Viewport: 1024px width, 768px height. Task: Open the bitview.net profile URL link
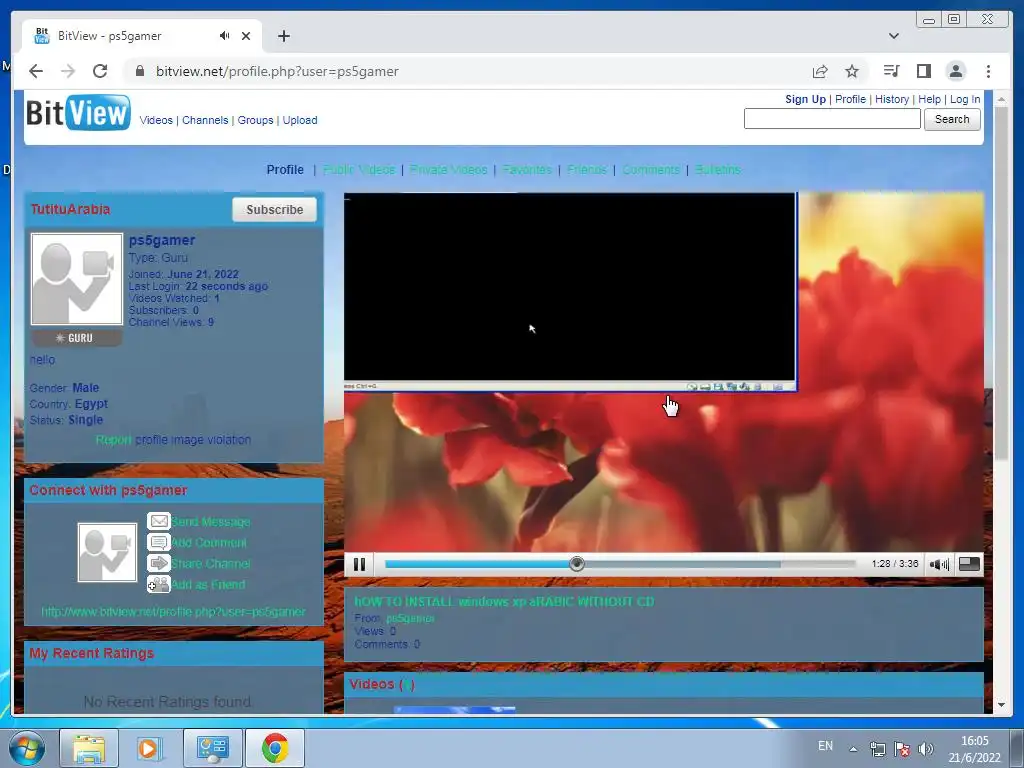click(x=173, y=612)
